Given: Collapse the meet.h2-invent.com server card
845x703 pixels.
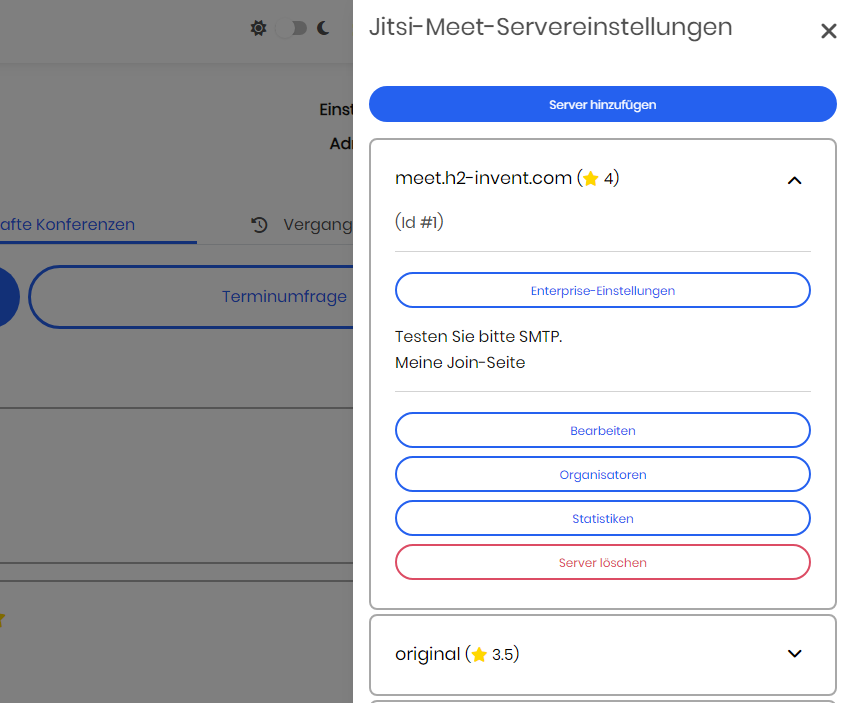Looking at the screenshot, I should 794,180.
